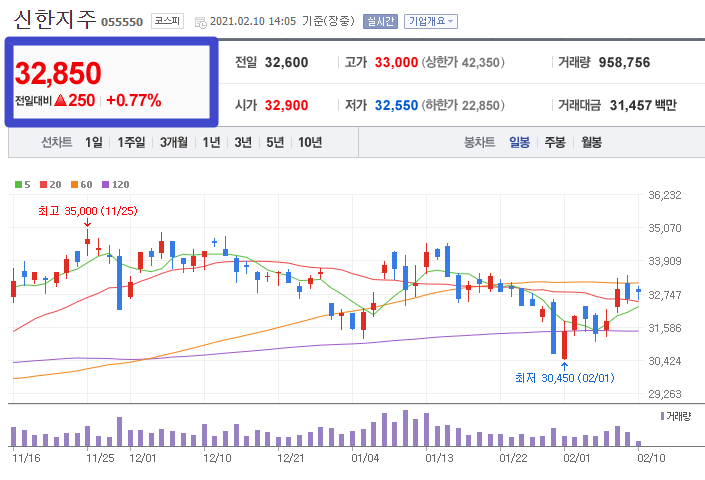
Task: Click the 코스피 market label
Action: (x=167, y=21)
